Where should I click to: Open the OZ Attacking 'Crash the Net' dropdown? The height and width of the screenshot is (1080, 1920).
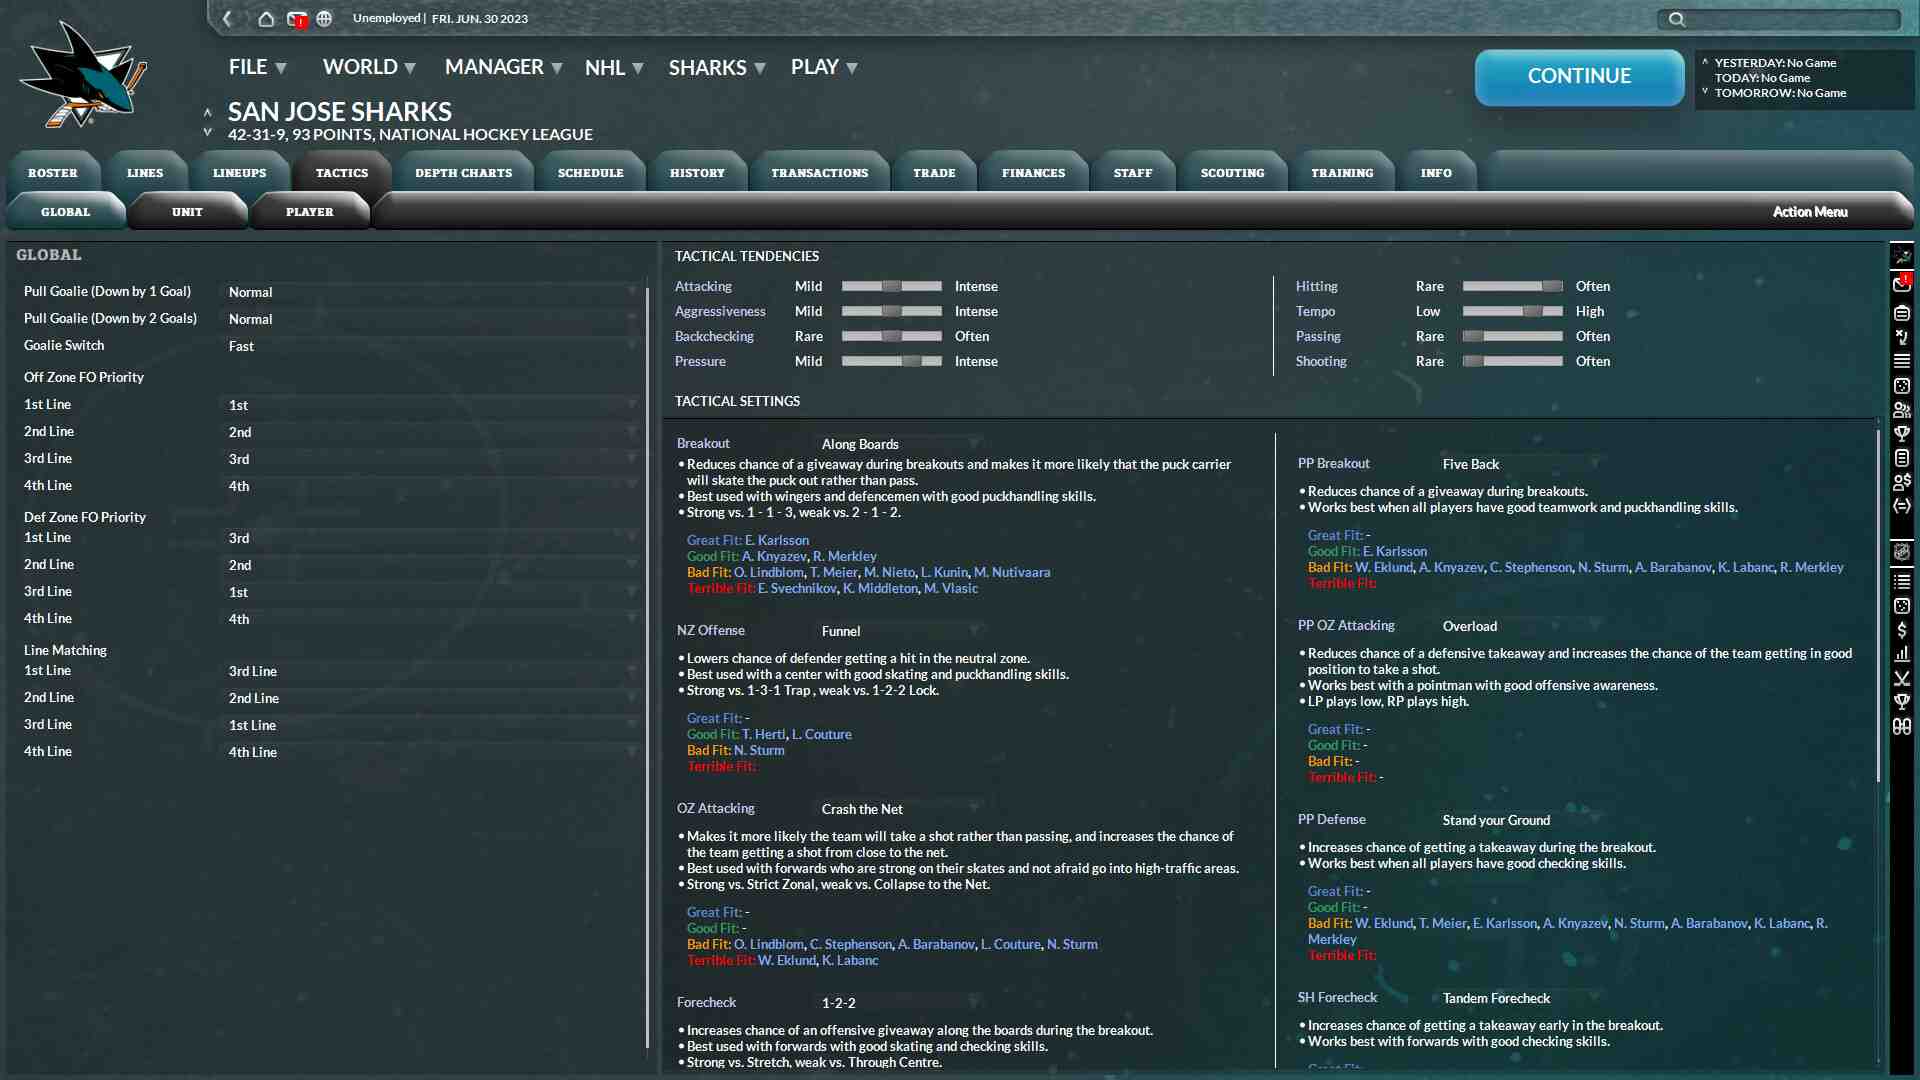coord(899,809)
